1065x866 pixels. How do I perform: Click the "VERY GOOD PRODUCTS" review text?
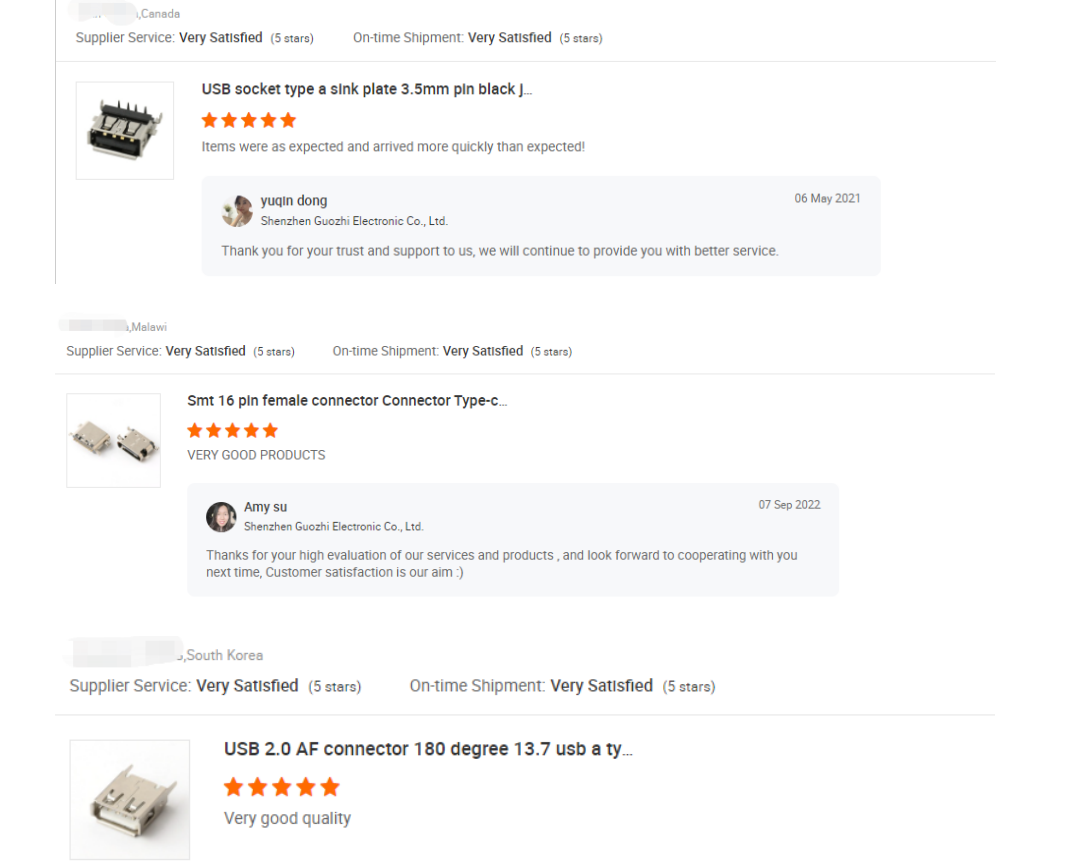[x=256, y=455]
